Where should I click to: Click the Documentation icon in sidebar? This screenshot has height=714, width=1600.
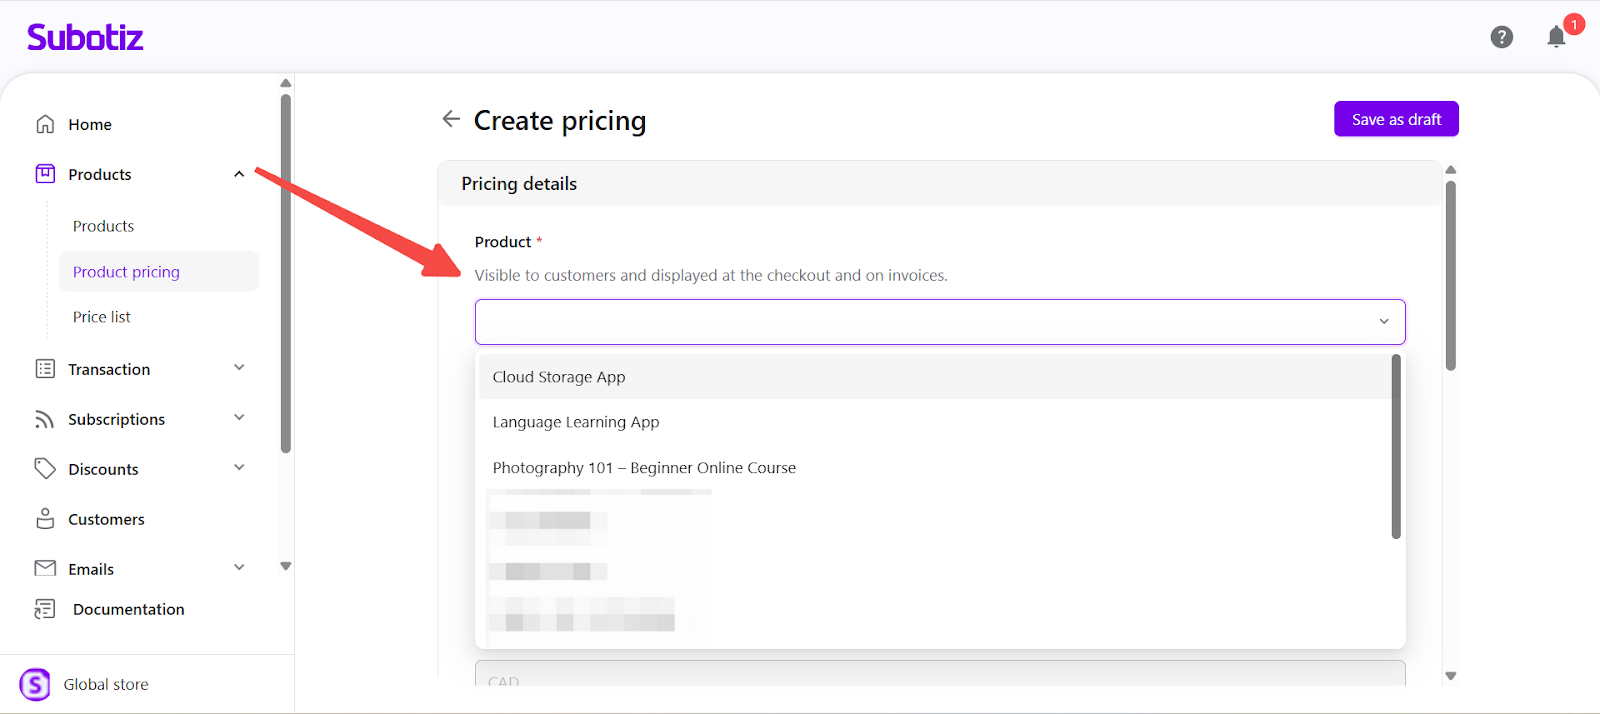point(45,609)
